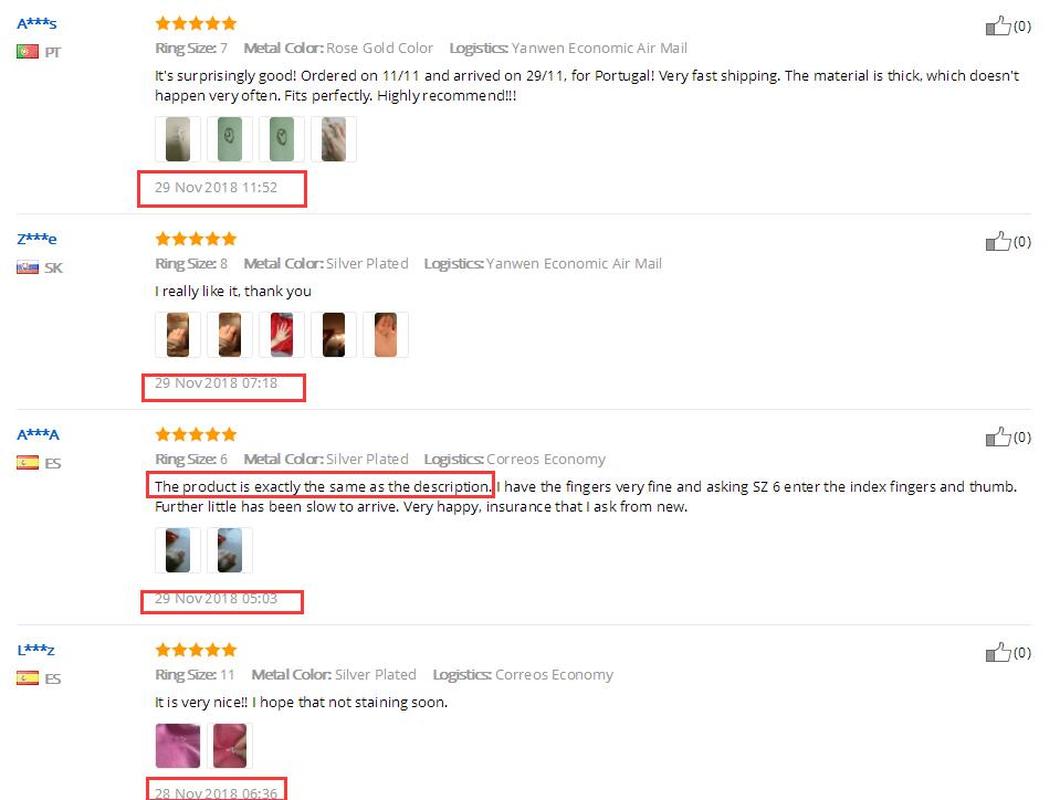Open fifth photo in Z***e review
The width and height of the screenshot is (1060, 800).
point(386,335)
